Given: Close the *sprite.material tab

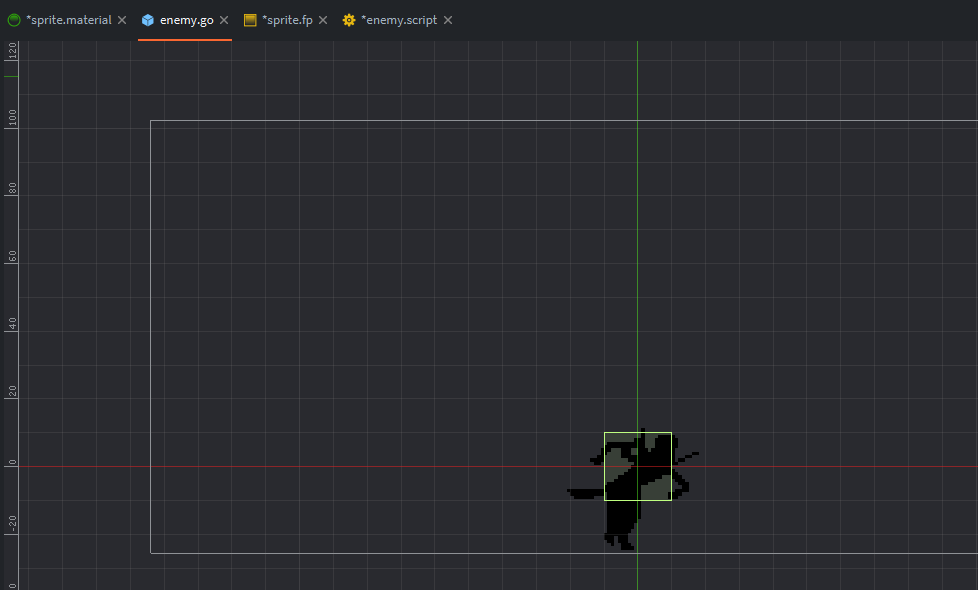Looking at the screenshot, I should 122,20.
